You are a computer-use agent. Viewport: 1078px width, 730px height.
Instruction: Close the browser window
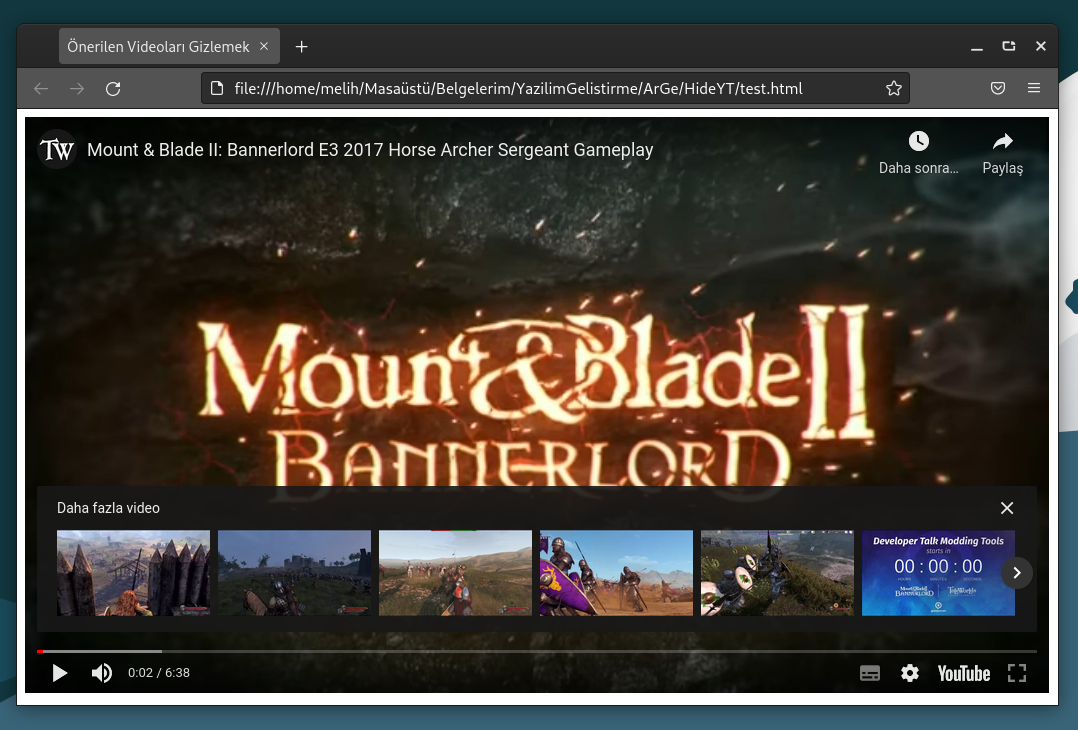[x=1041, y=46]
